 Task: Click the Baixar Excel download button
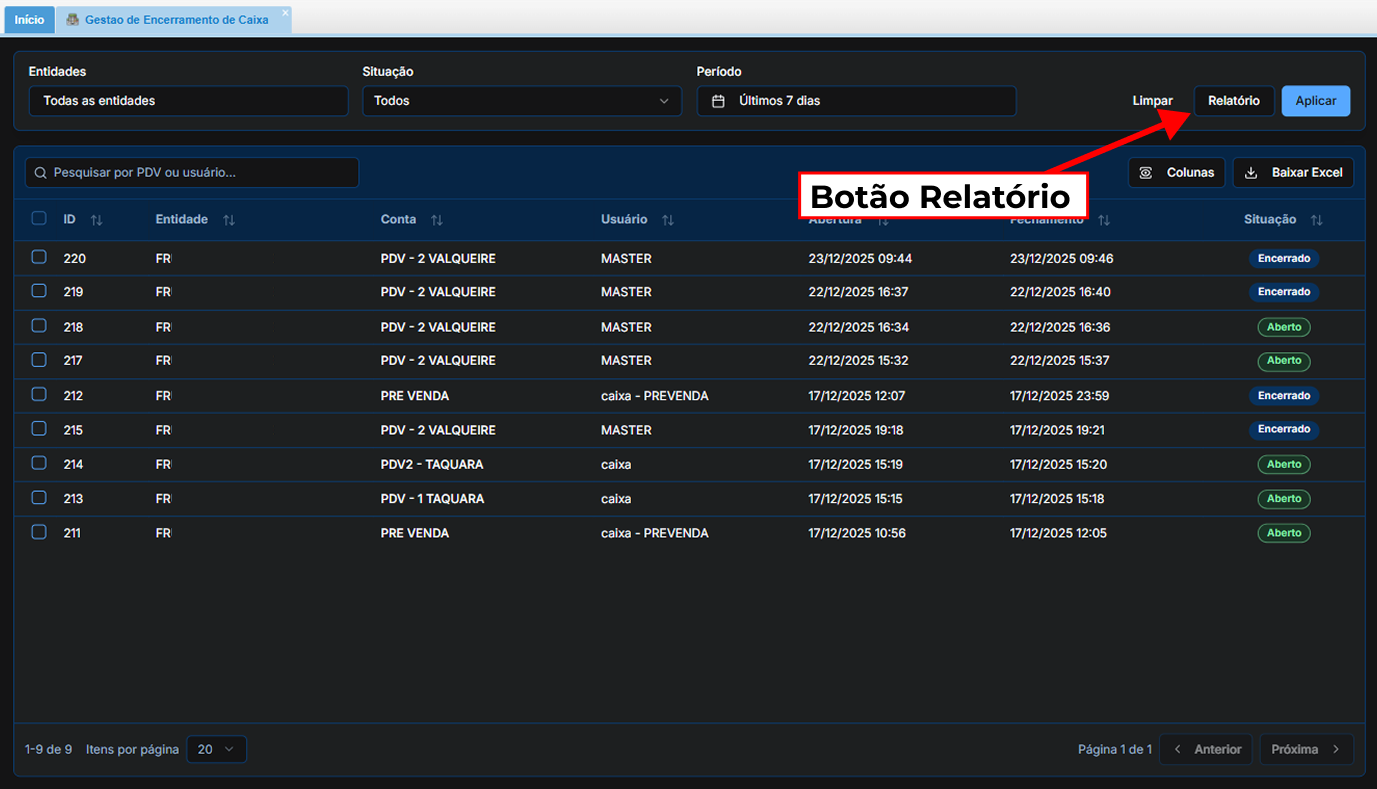(x=1293, y=173)
